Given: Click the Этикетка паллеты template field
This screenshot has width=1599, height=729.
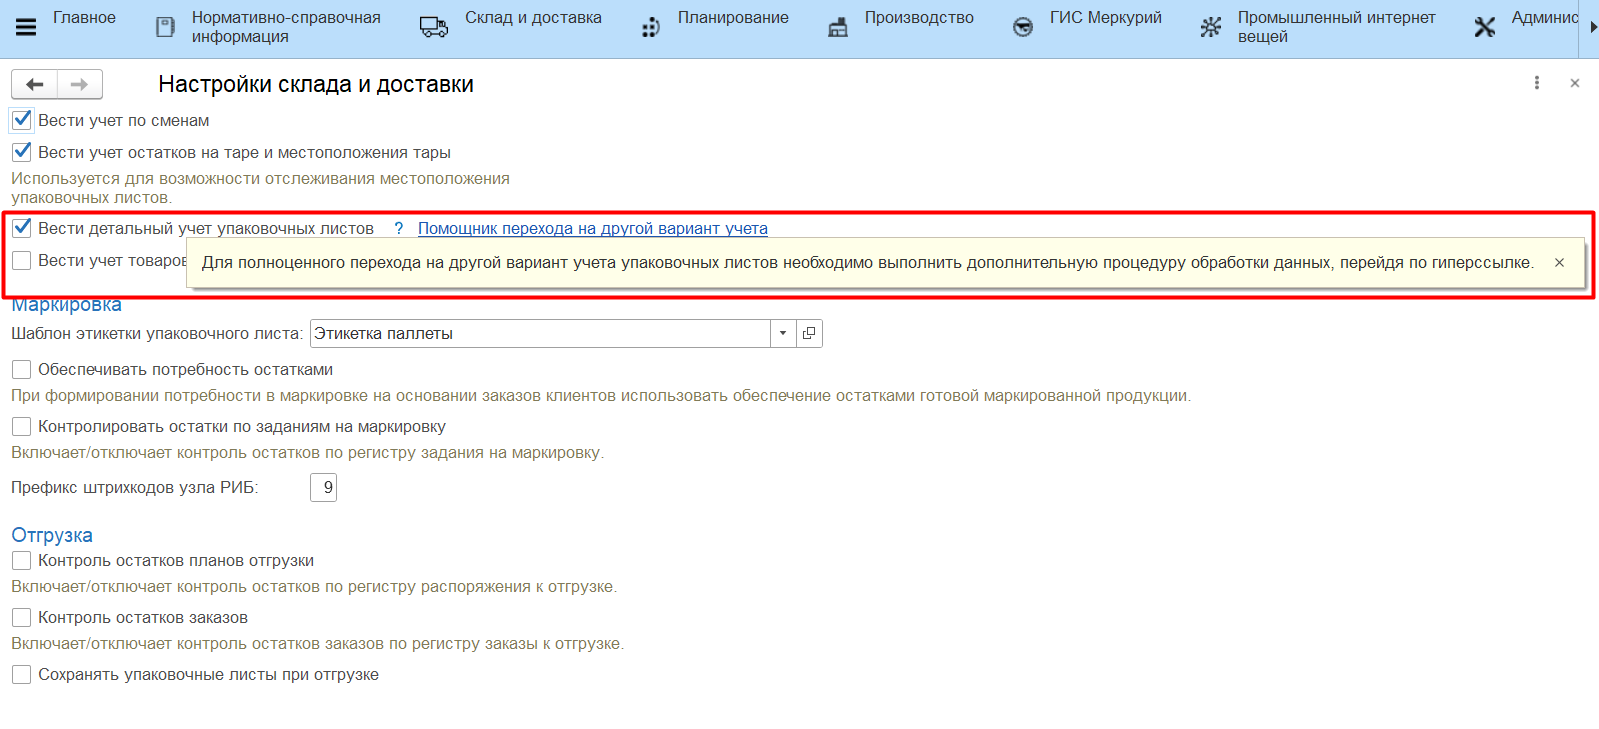Looking at the screenshot, I should tap(539, 334).
